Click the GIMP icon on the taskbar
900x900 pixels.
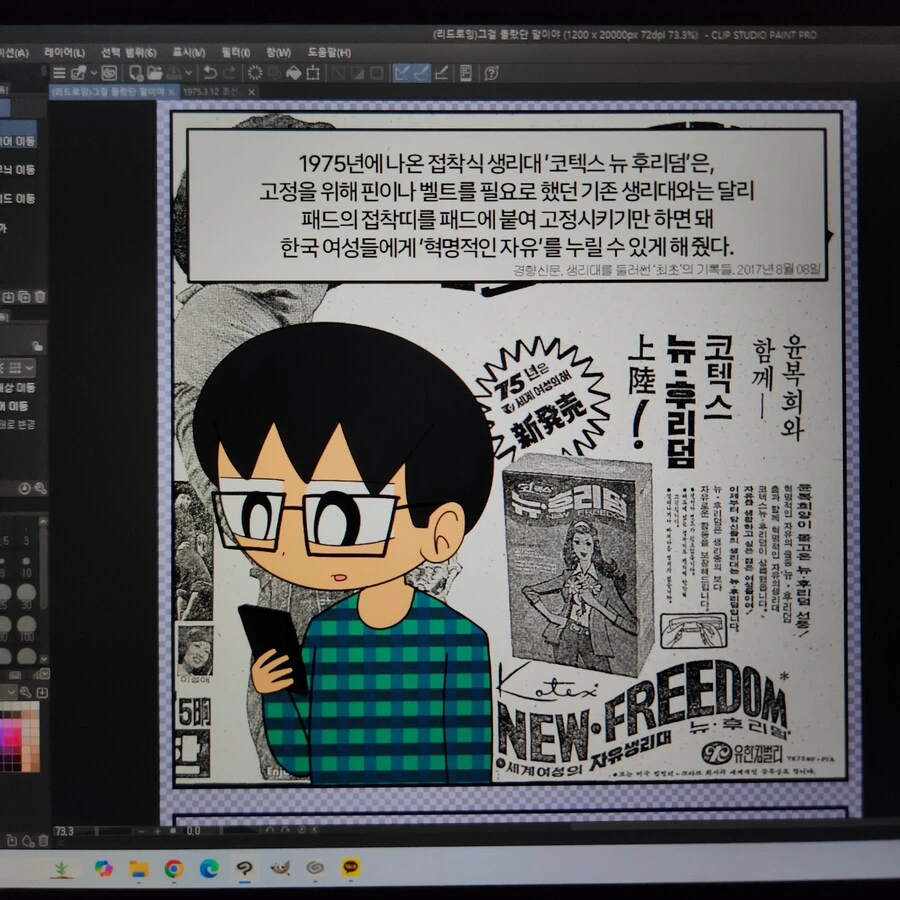(280, 868)
